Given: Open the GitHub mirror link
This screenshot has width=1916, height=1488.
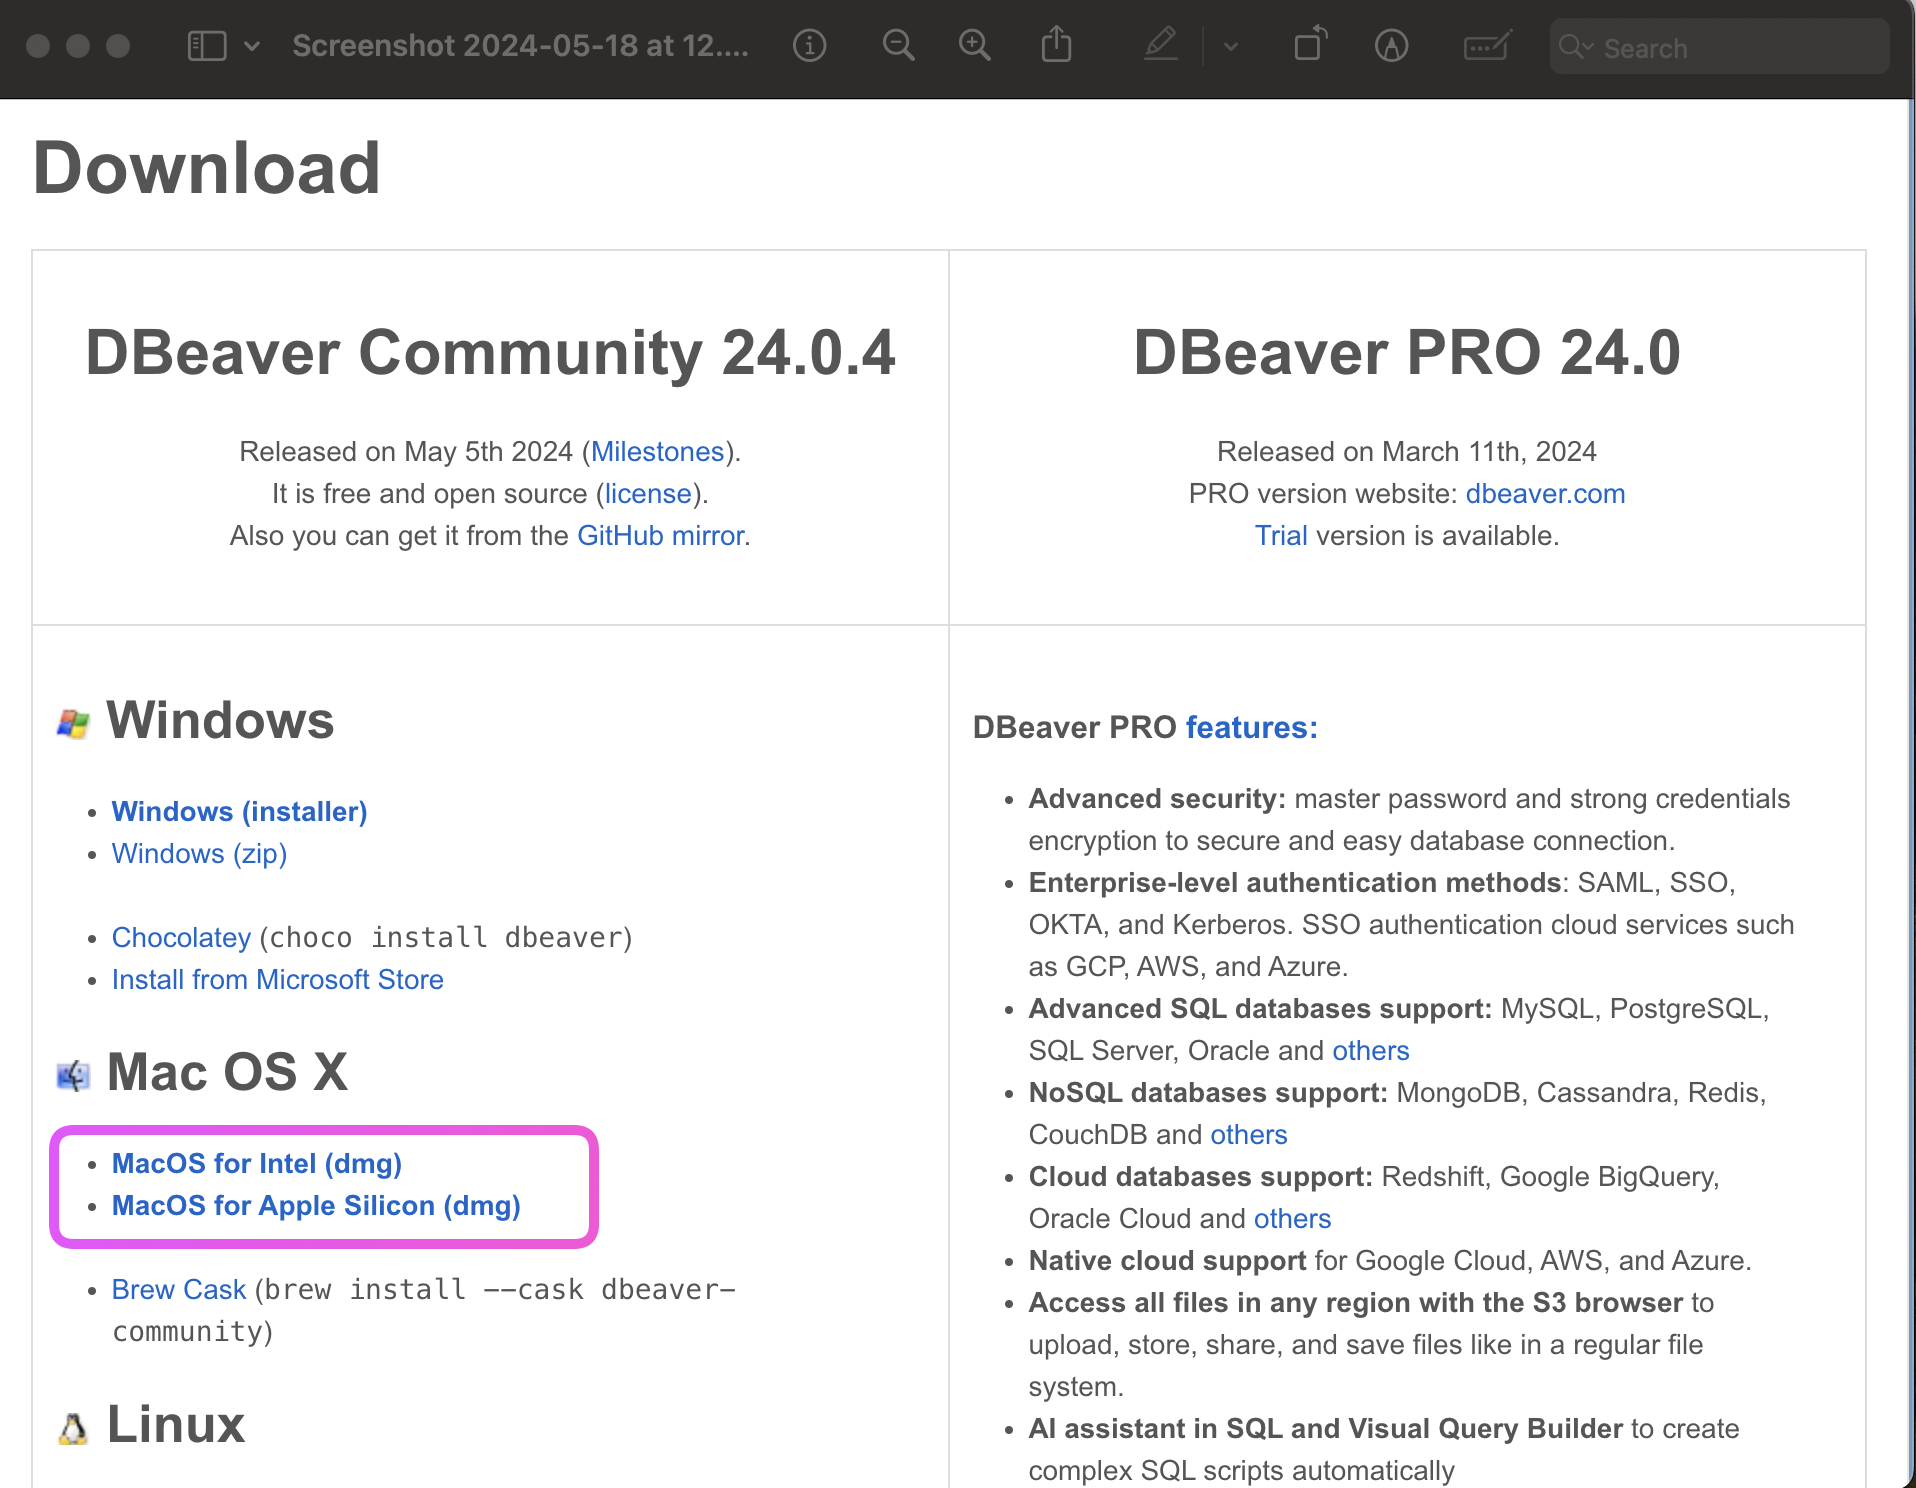Looking at the screenshot, I should point(660,535).
